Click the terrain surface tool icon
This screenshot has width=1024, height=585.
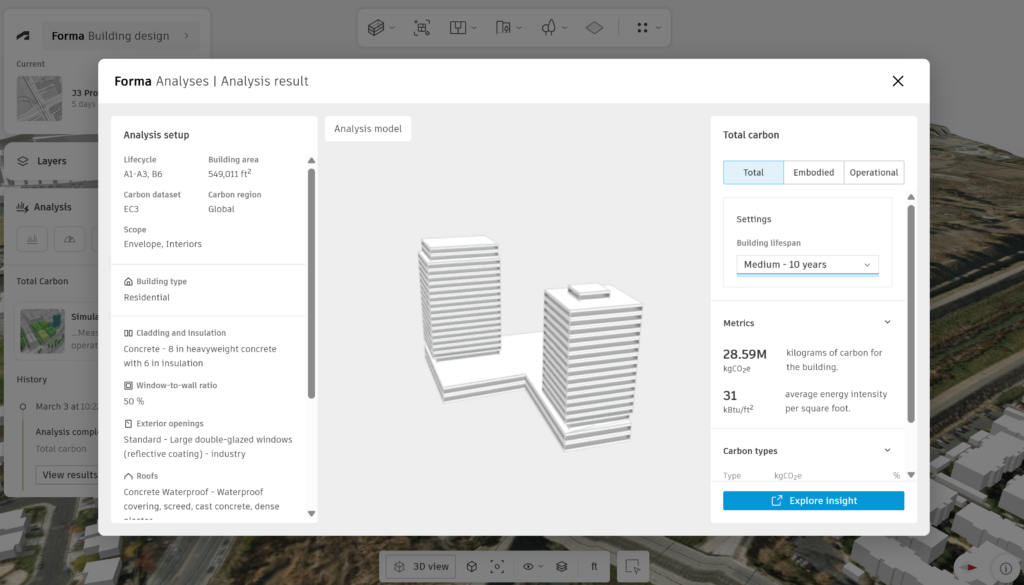click(x=594, y=28)
